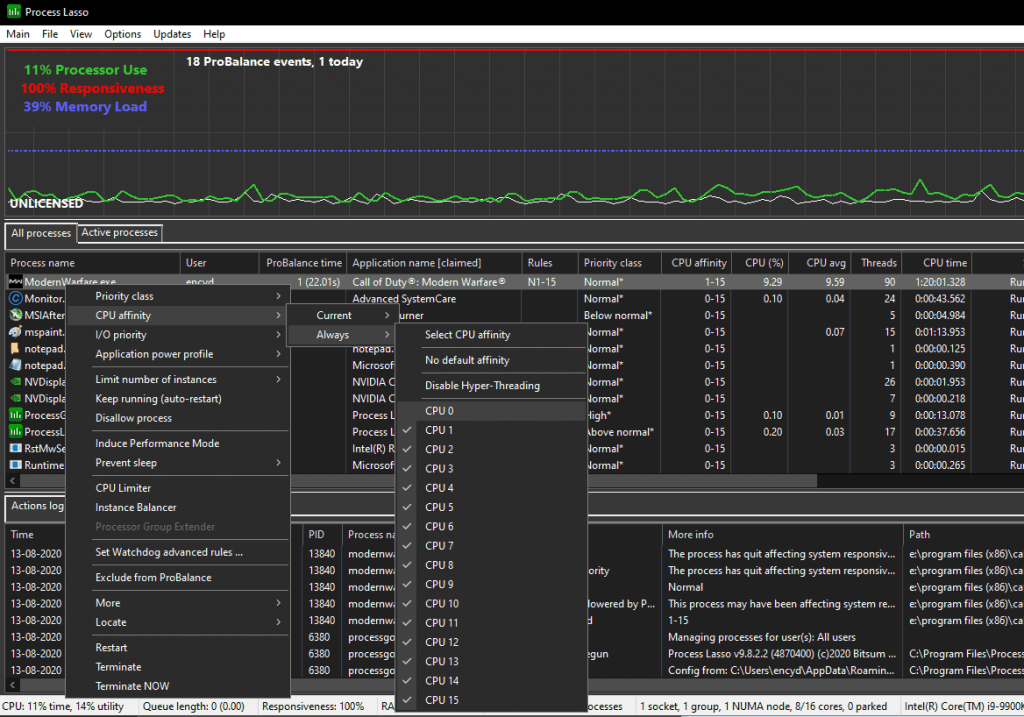Screen dimensions: 1024x717
Task: Sort by the ProBalance time column header
Action: 303,263
